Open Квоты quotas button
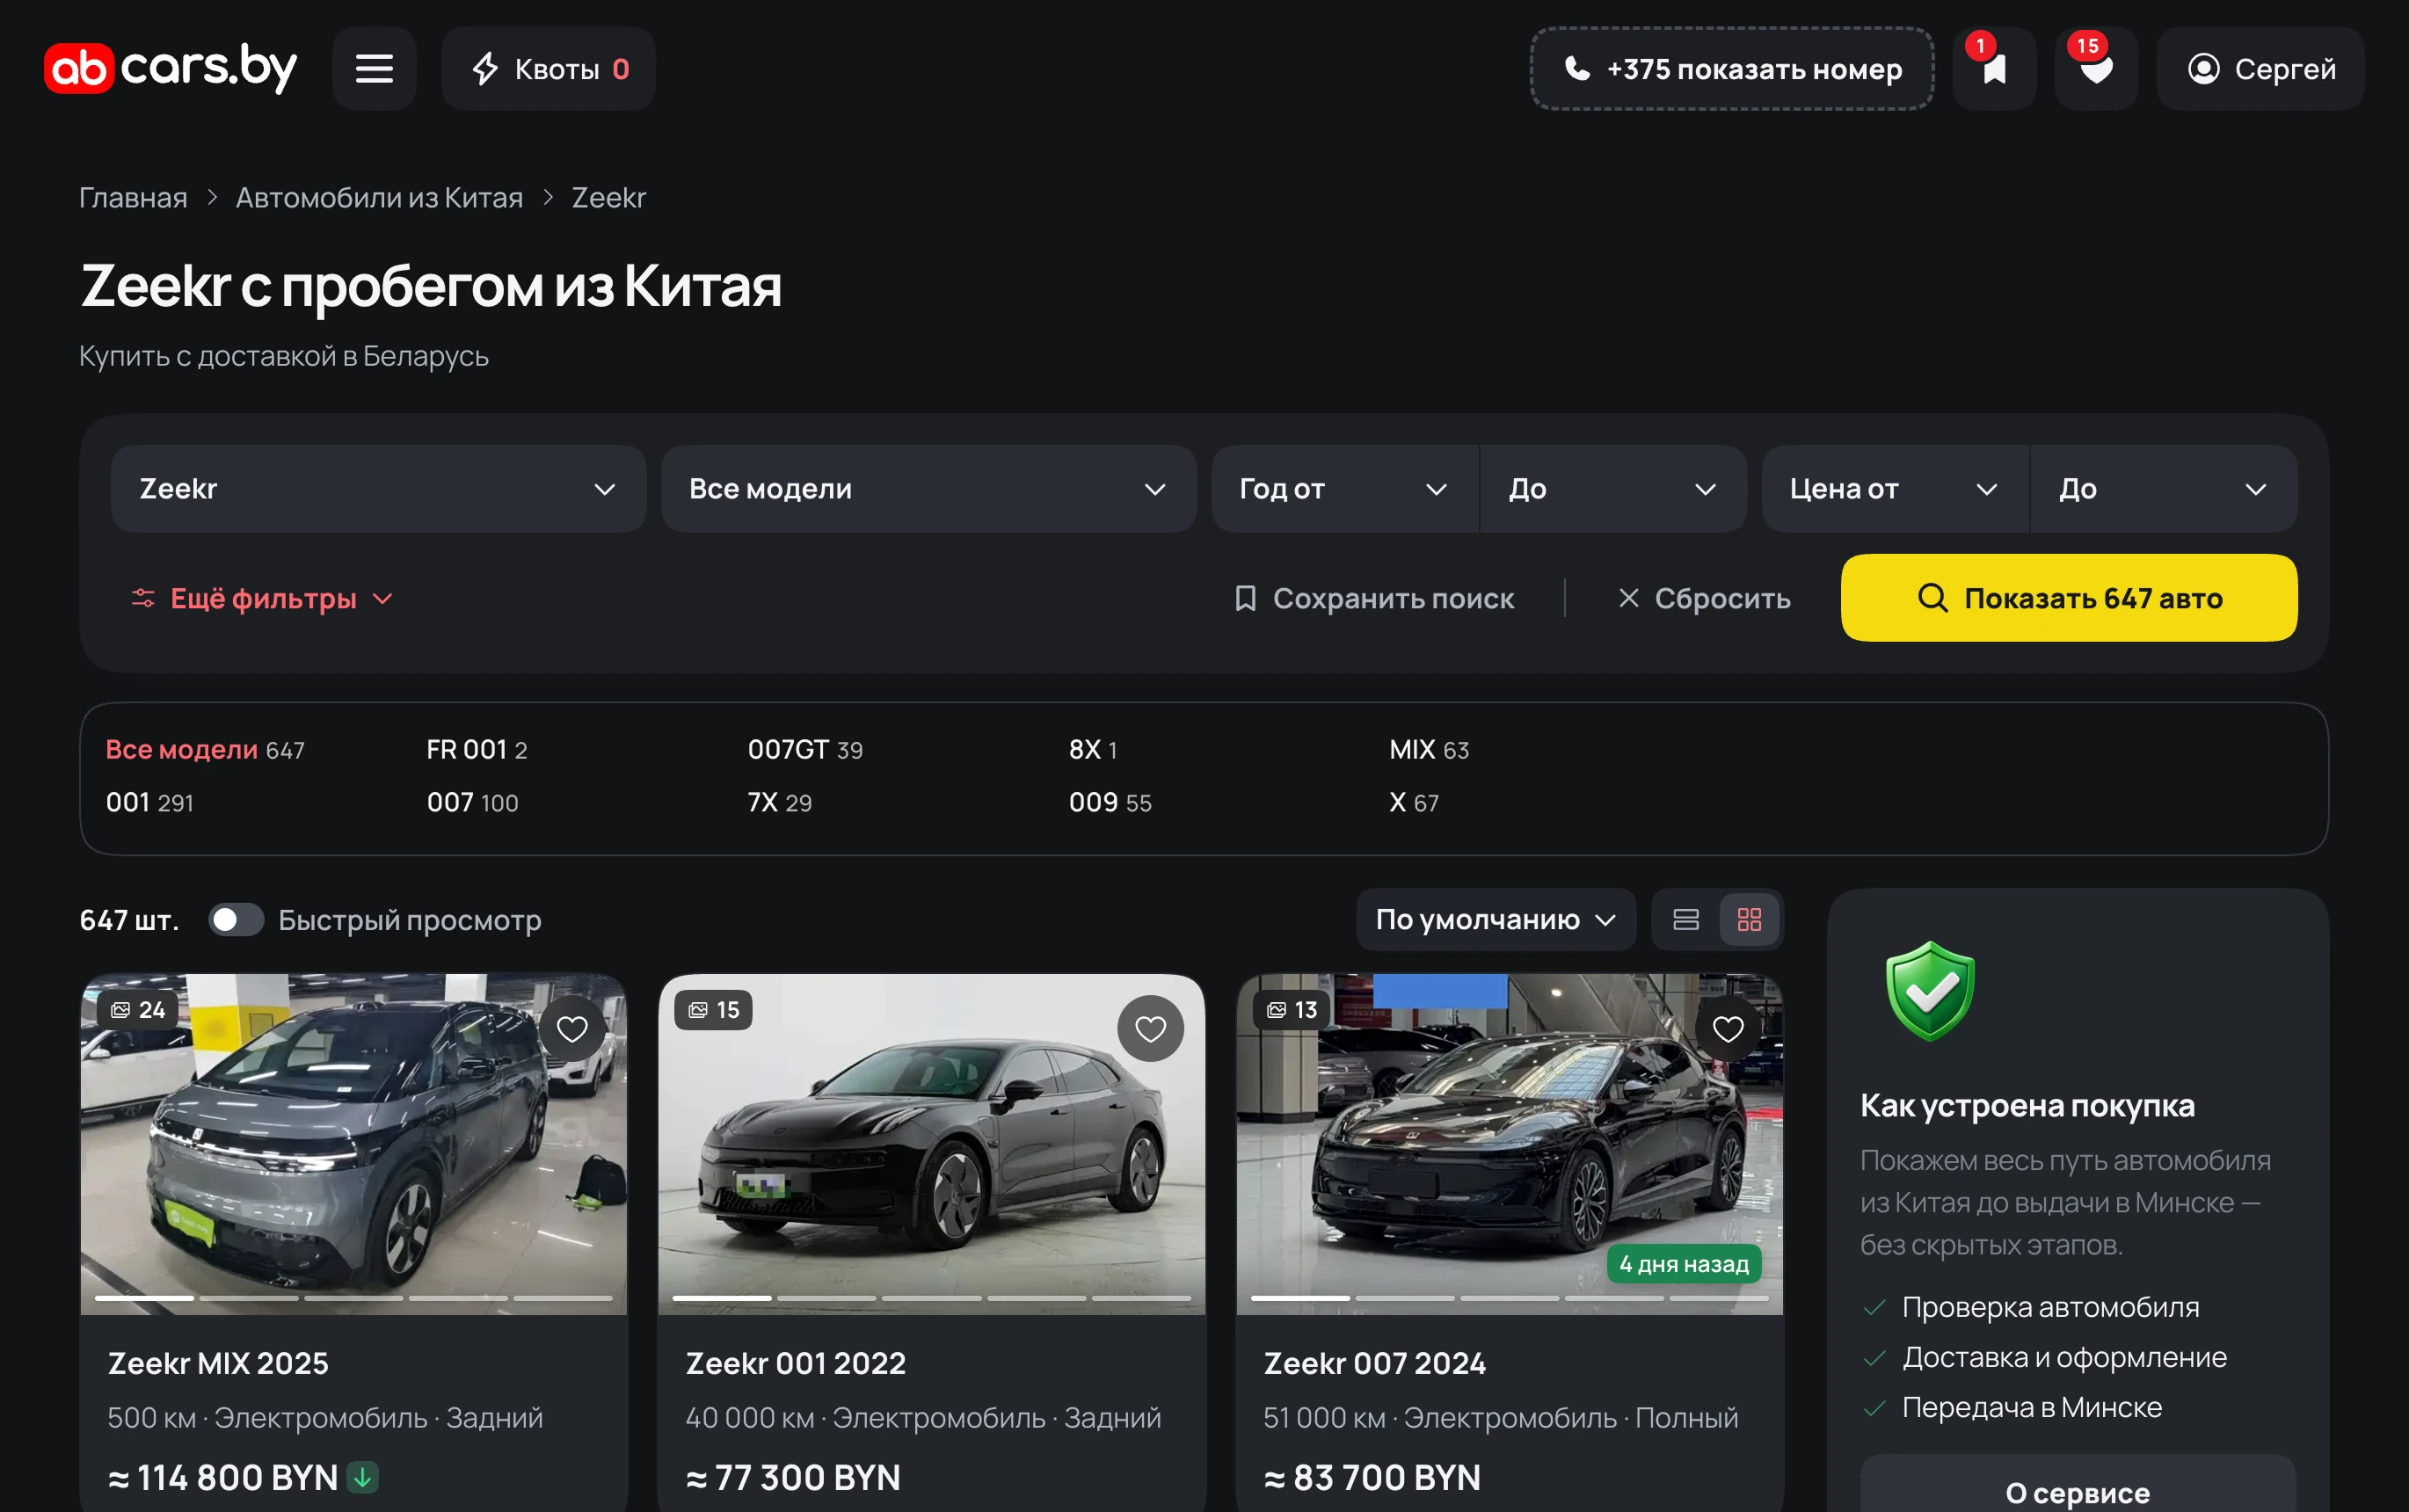Screen dimensions: 2409x1512 (x=548, y=69)
